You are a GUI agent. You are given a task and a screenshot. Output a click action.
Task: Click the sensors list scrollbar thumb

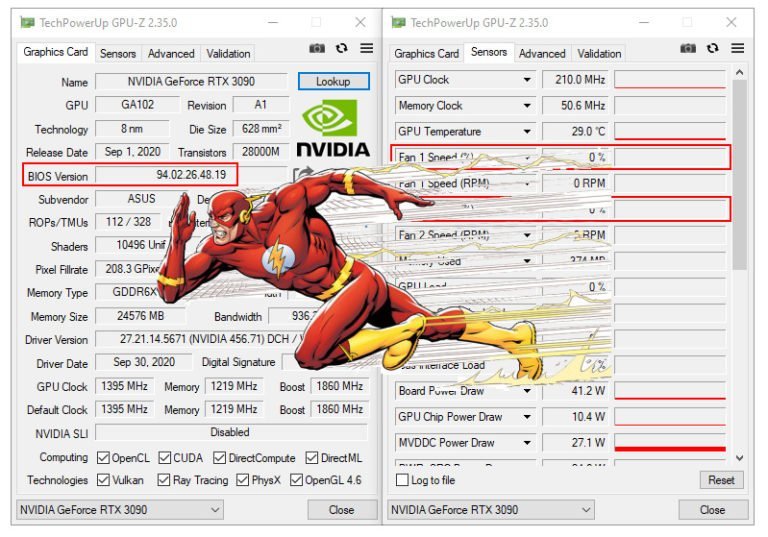tap(740, 175)
